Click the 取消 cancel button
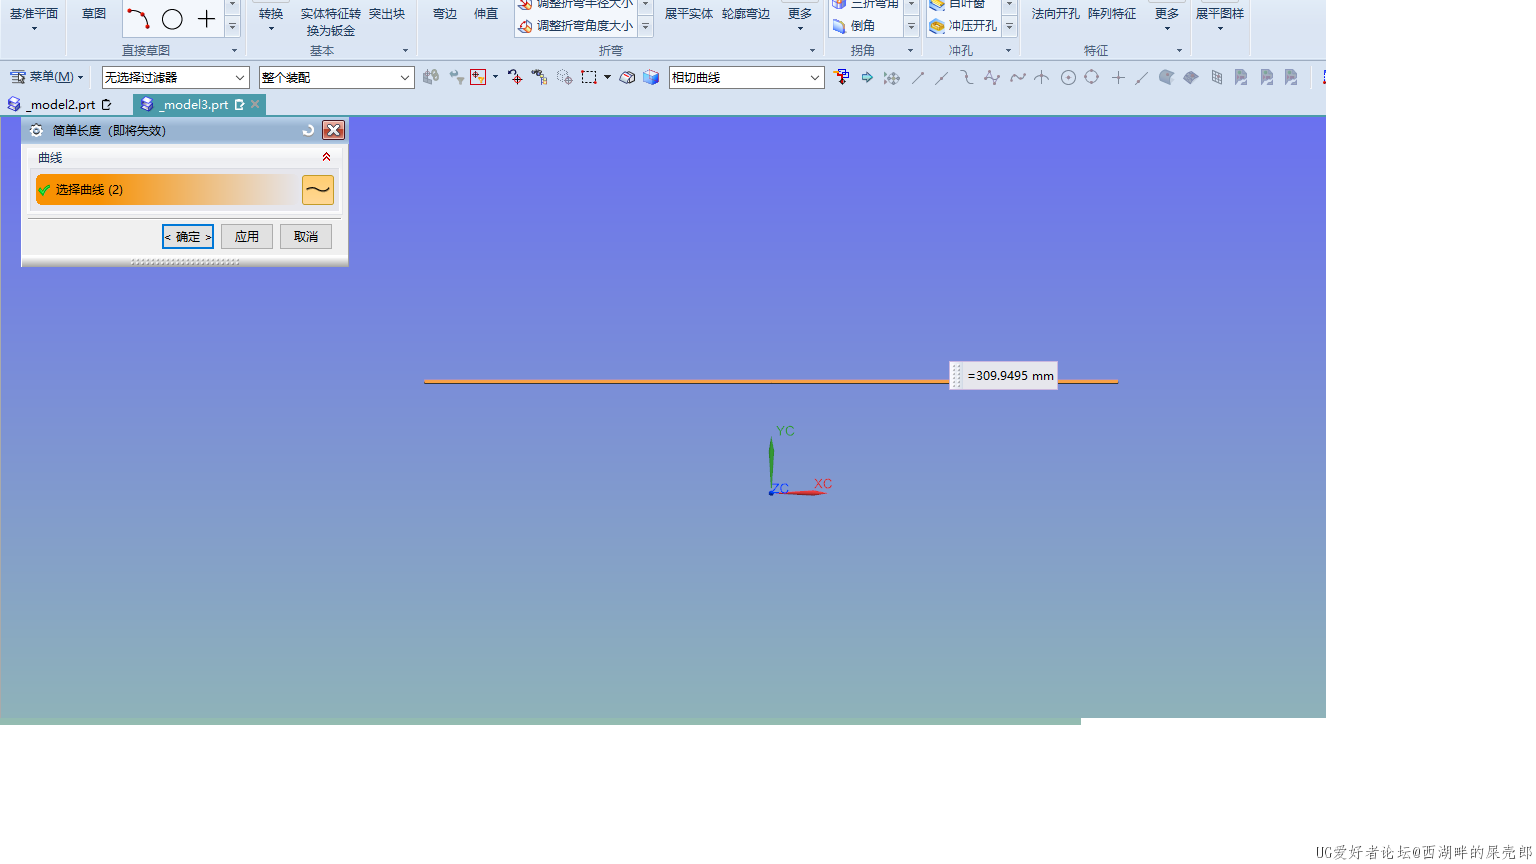The image size is (1536, 864). click(306, 237)
